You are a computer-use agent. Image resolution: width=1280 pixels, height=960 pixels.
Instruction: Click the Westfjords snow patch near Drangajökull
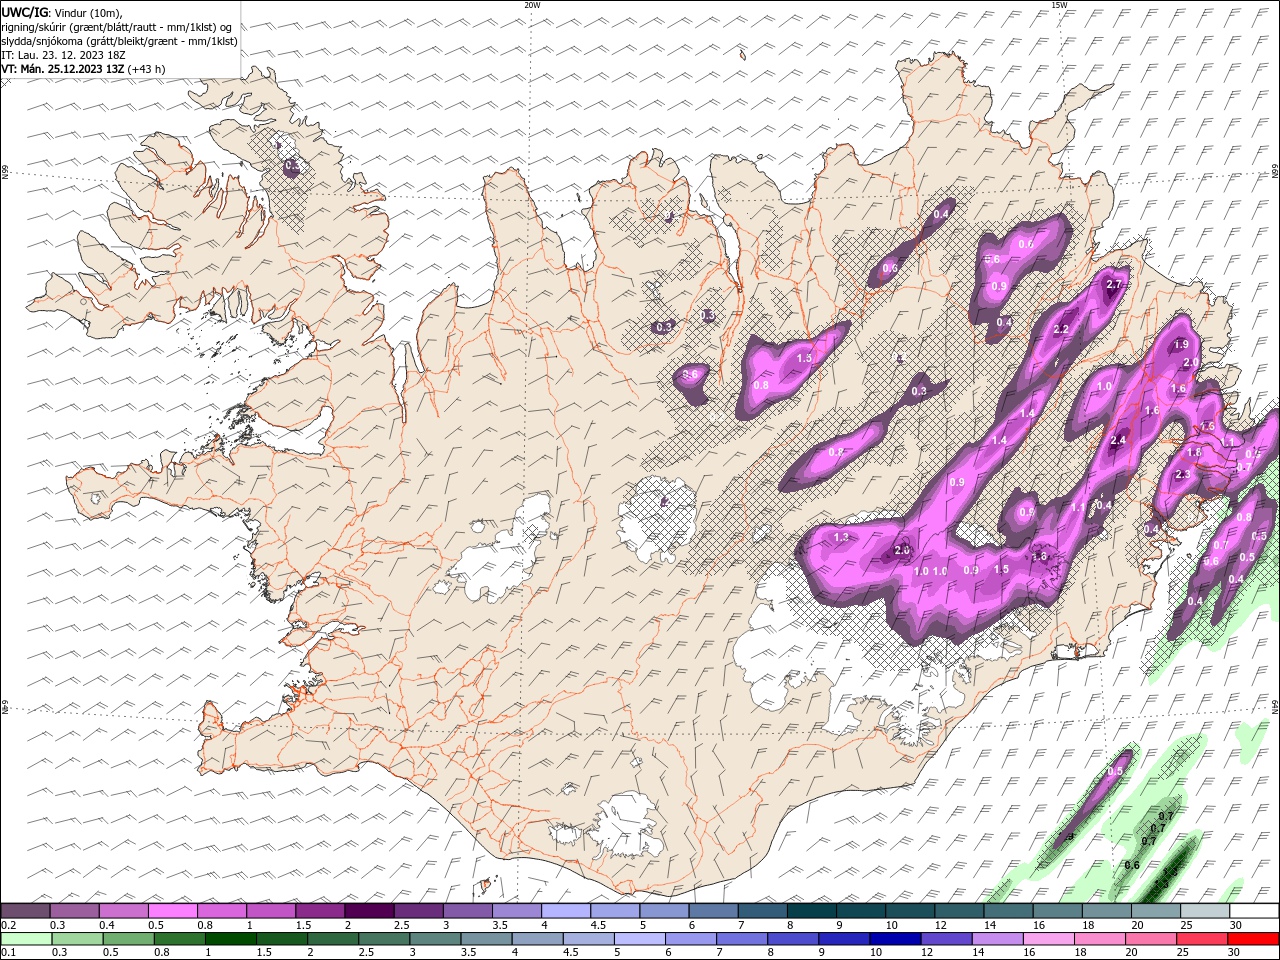pyautogui.click(x=291, y=165)
